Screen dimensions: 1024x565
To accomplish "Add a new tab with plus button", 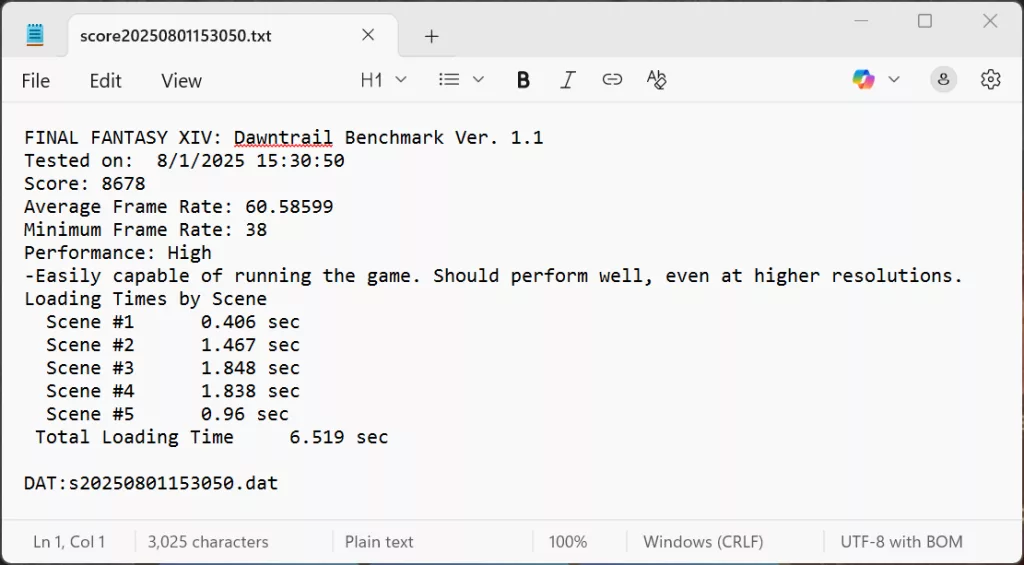I will pyautogui.click(x=431, y=36).
